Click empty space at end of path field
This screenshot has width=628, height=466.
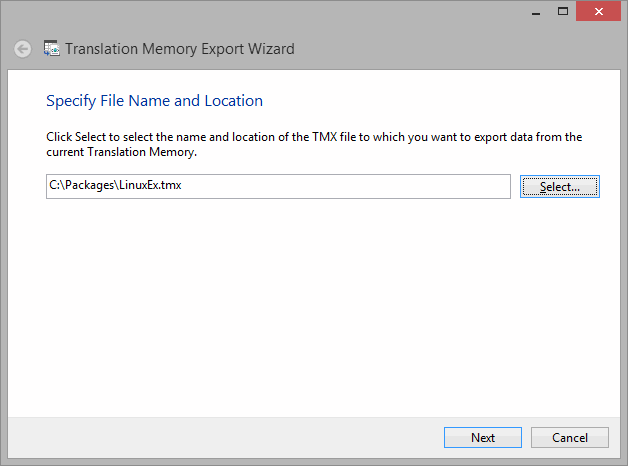pos(344,186)
